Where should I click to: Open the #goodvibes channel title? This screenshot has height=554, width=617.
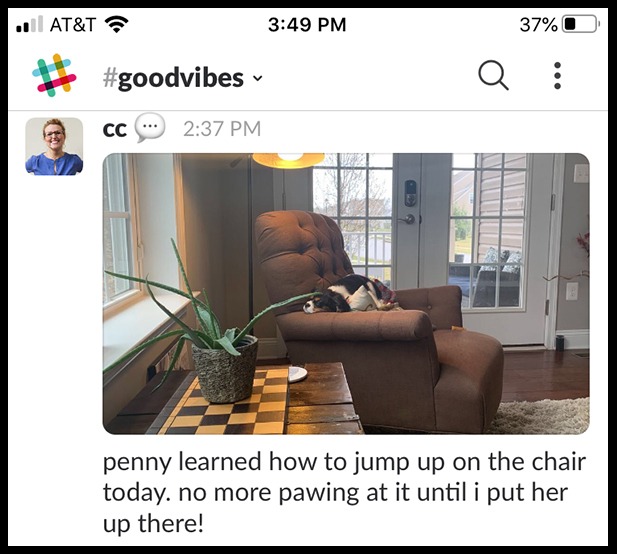tap(173, 78)
